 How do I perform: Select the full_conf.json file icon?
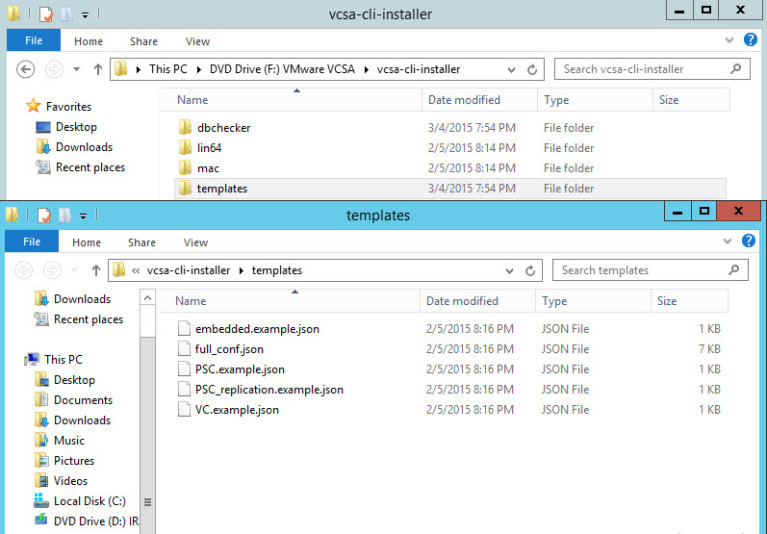click(183, 349)
